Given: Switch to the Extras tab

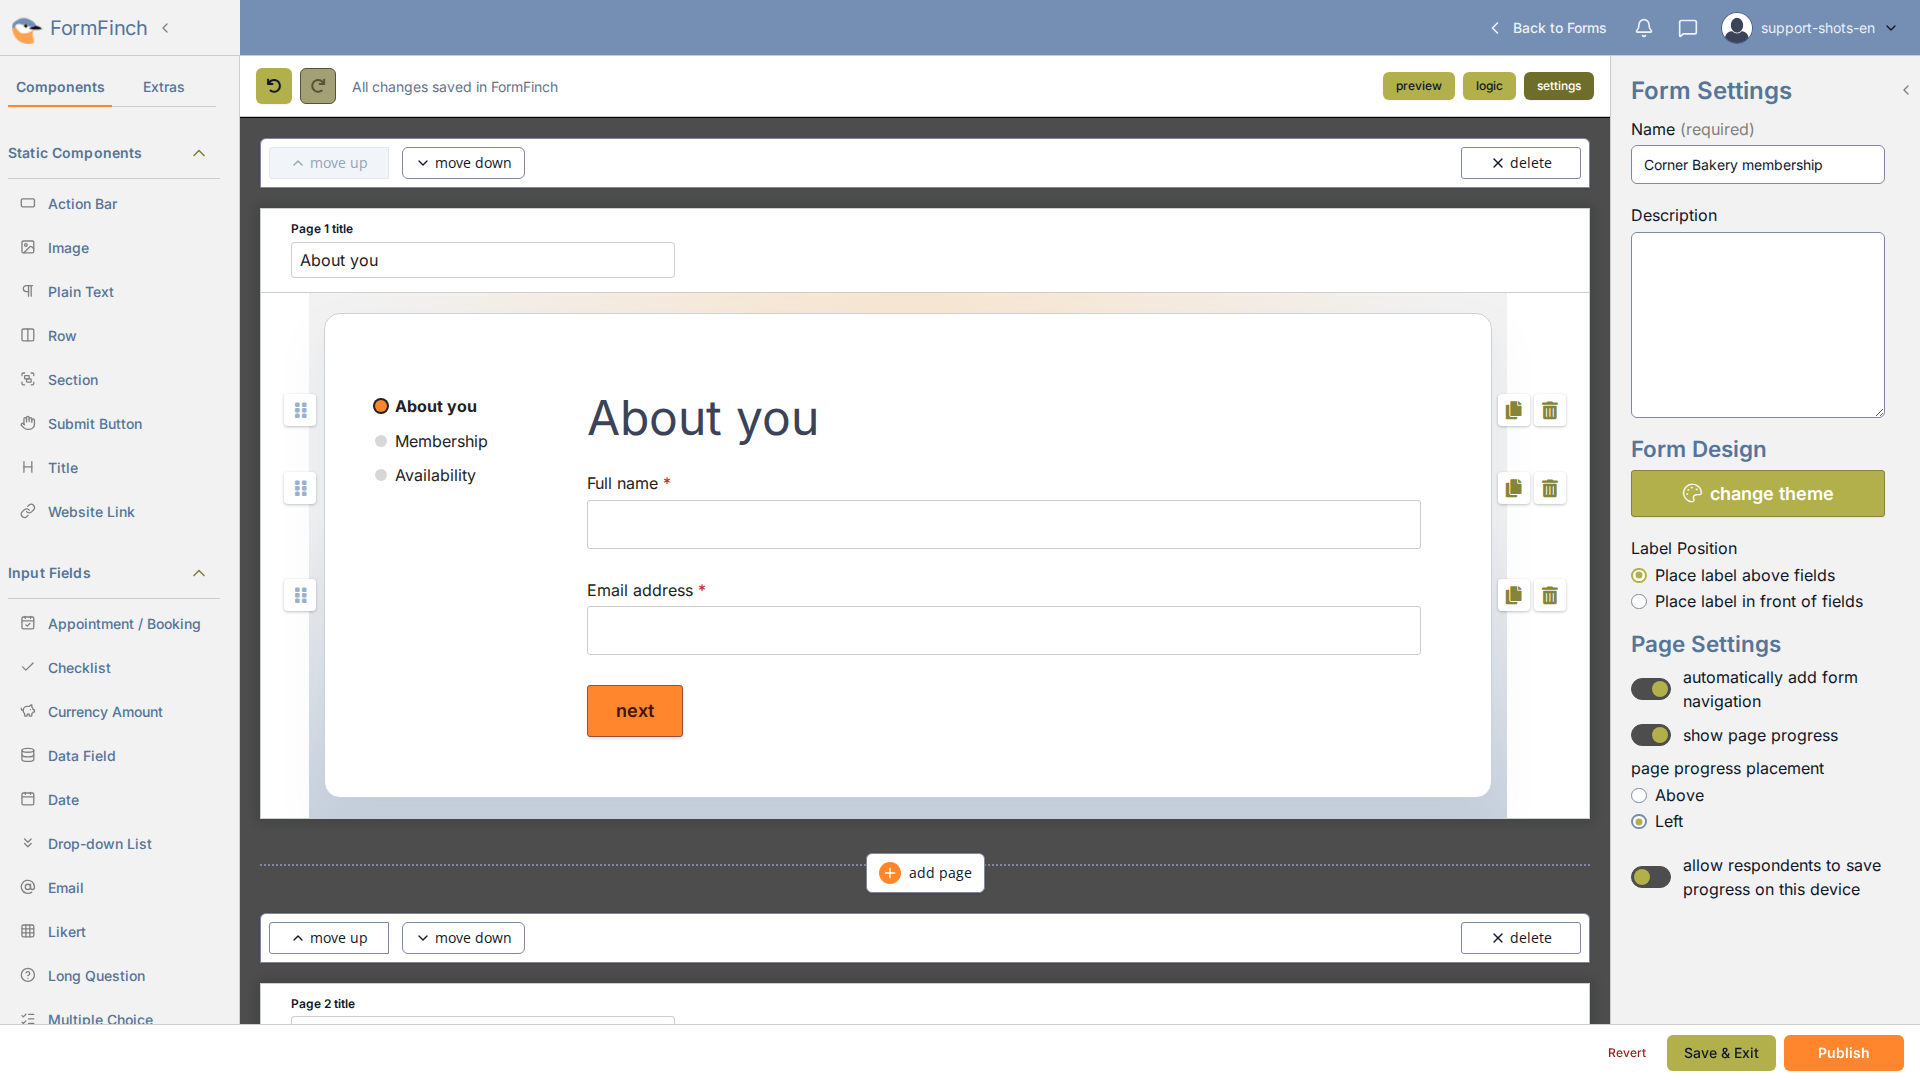Looking at the screenshot, I should pyautogui.click(x=163, y=87).
